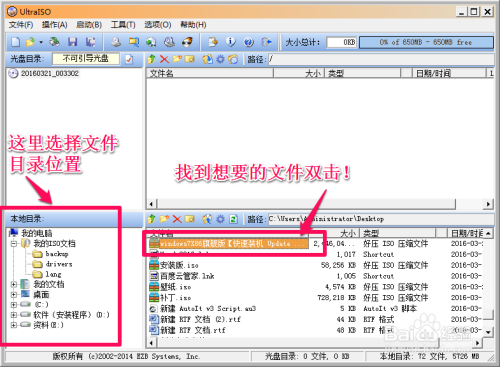Click the New image toolbar icon
Viewport: 500px width, 367px height.
pyautogui.click(x=15, y=42)
